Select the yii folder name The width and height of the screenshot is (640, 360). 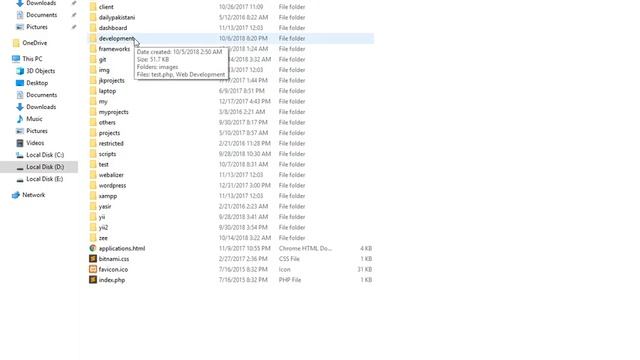(102, 217)
